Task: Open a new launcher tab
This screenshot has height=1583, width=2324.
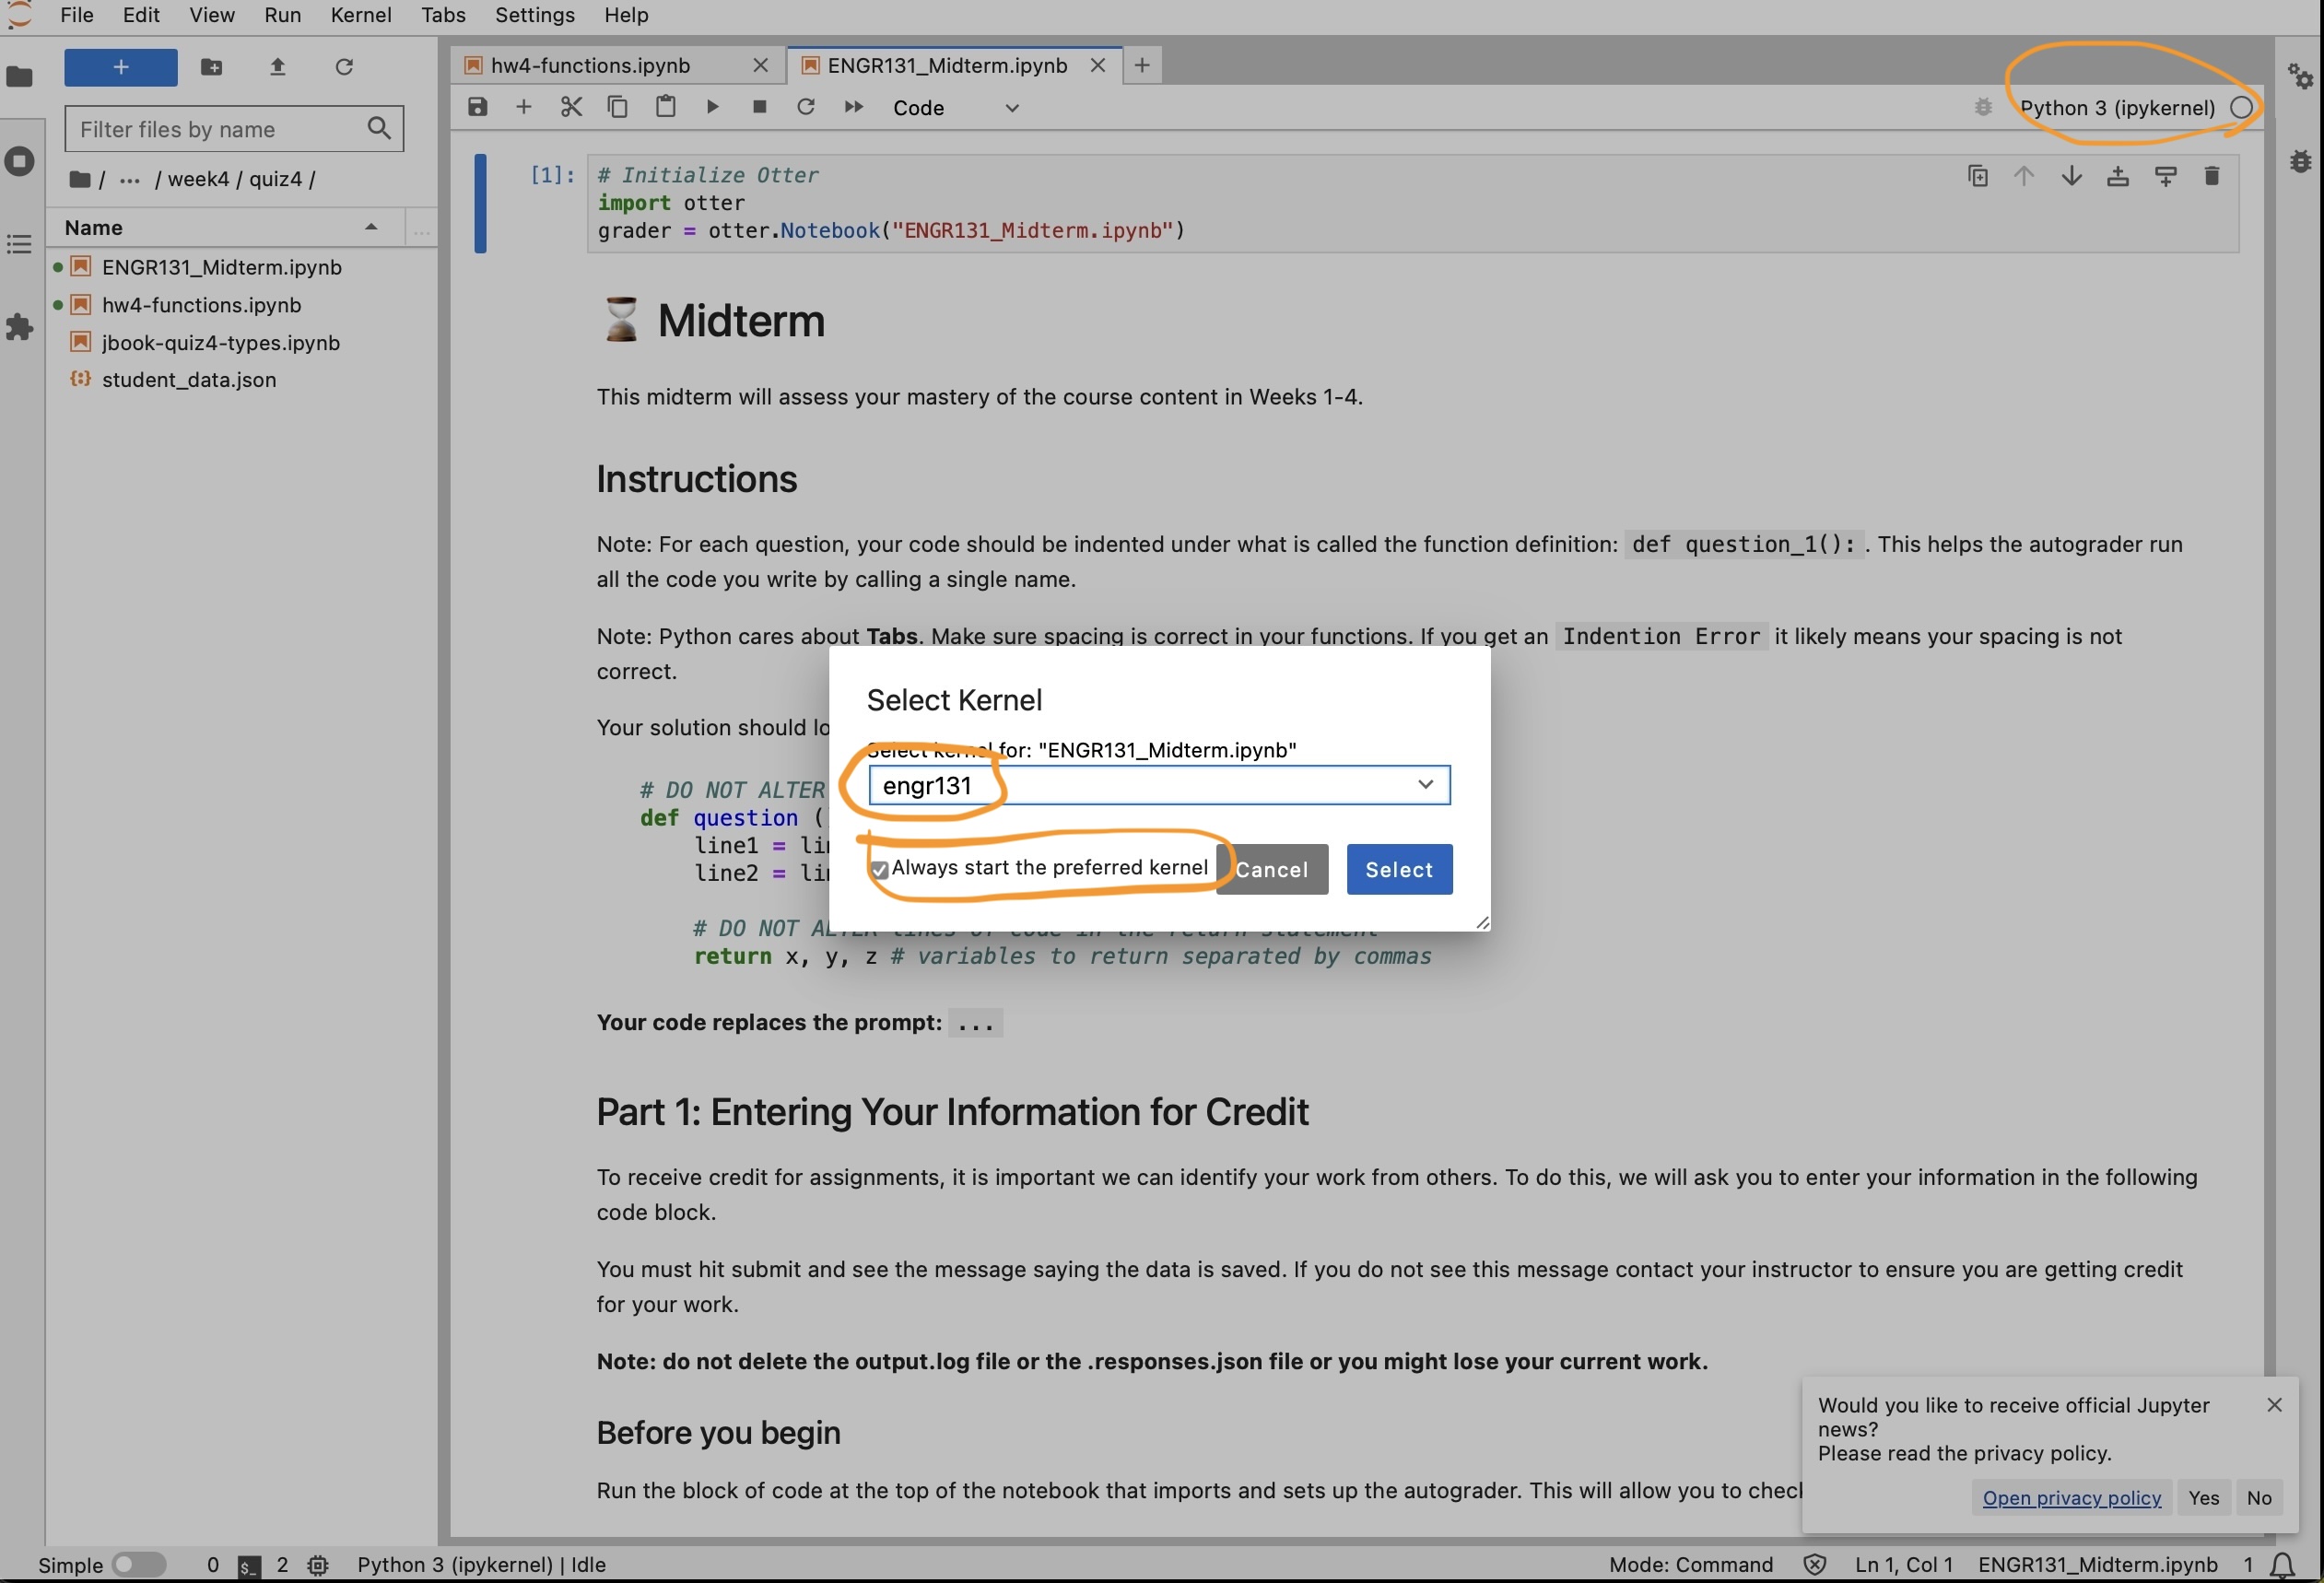Action: (x=1142, y=66)
